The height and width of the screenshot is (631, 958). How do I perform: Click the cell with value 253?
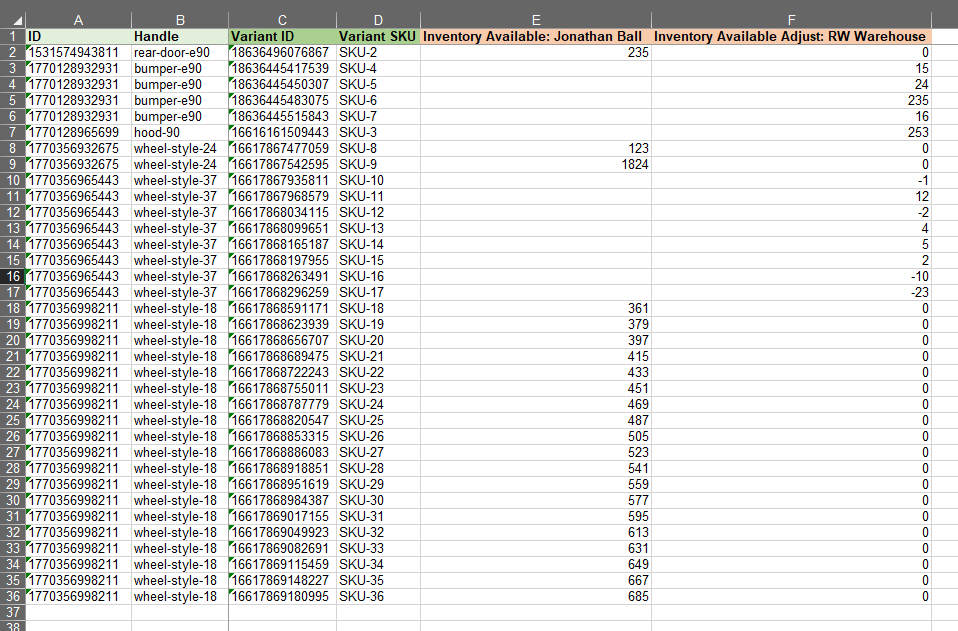[791, 132]
